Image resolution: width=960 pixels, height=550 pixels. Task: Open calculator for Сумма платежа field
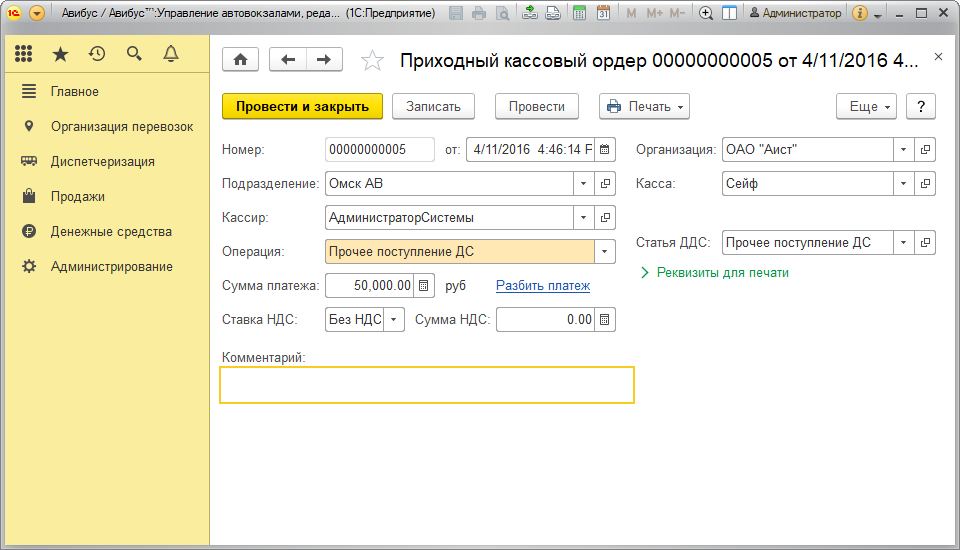click(x=424, y=286)
